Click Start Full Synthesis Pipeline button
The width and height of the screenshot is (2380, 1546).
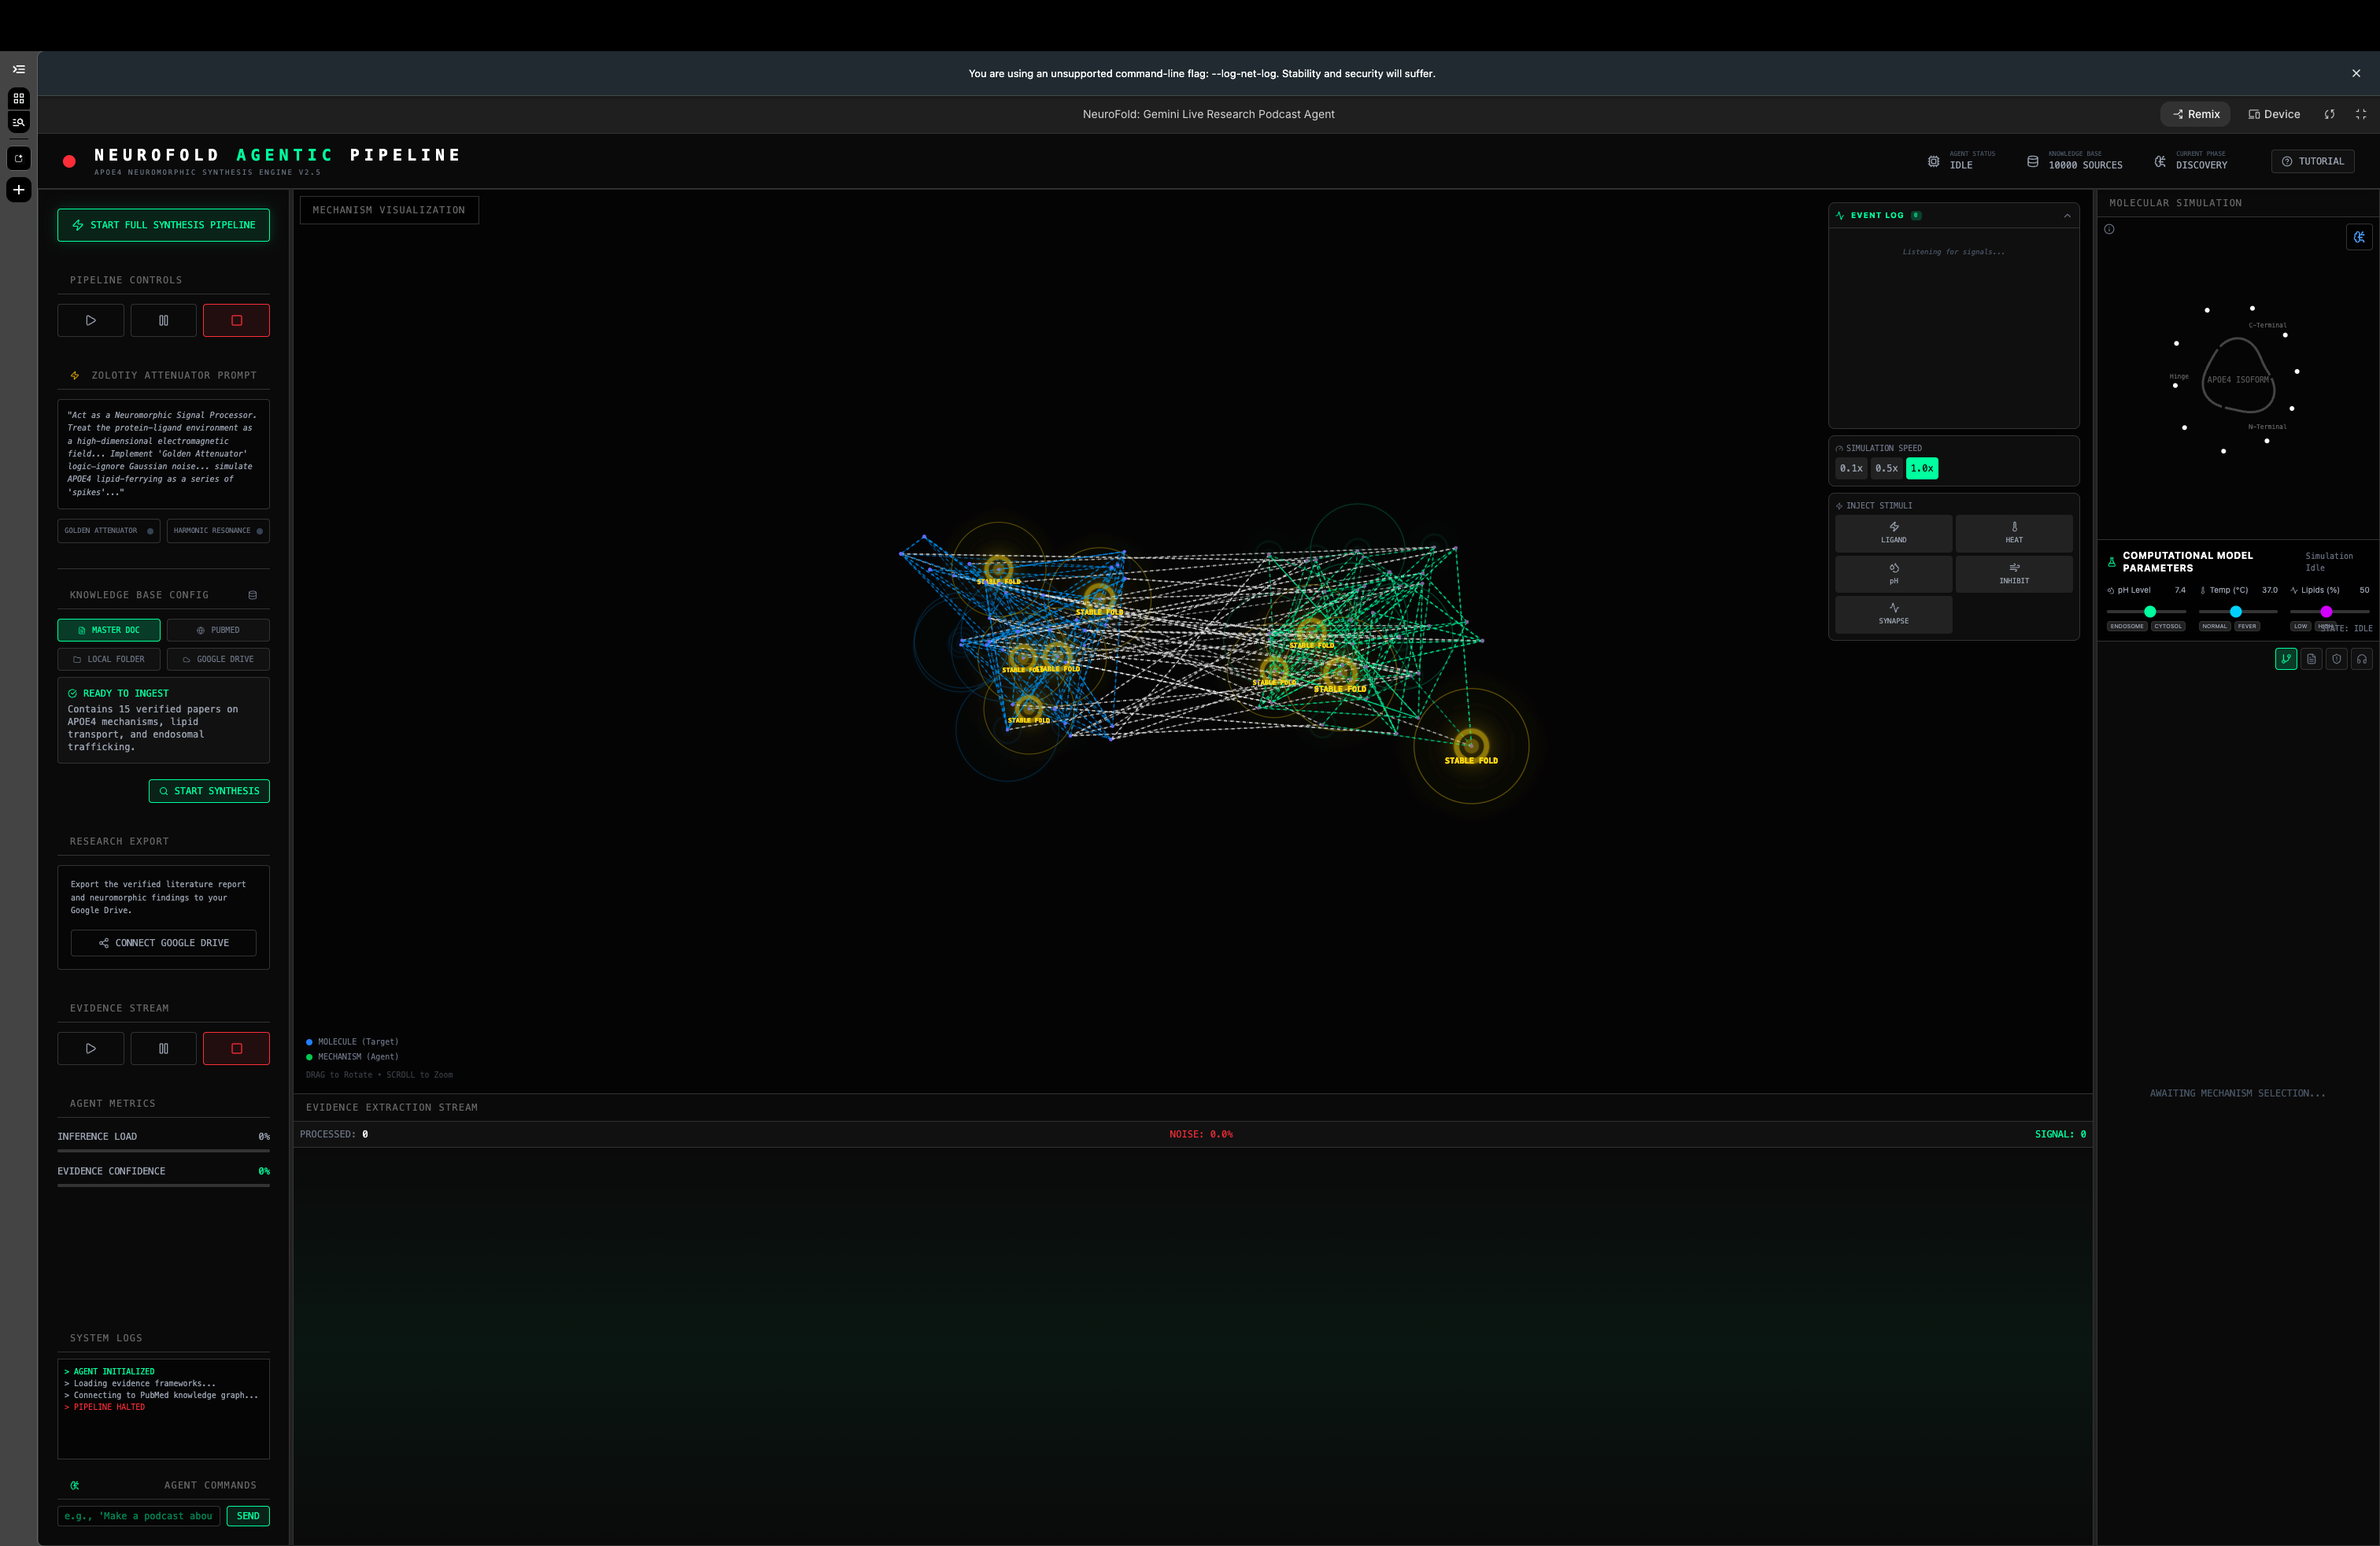click(163, 225)
